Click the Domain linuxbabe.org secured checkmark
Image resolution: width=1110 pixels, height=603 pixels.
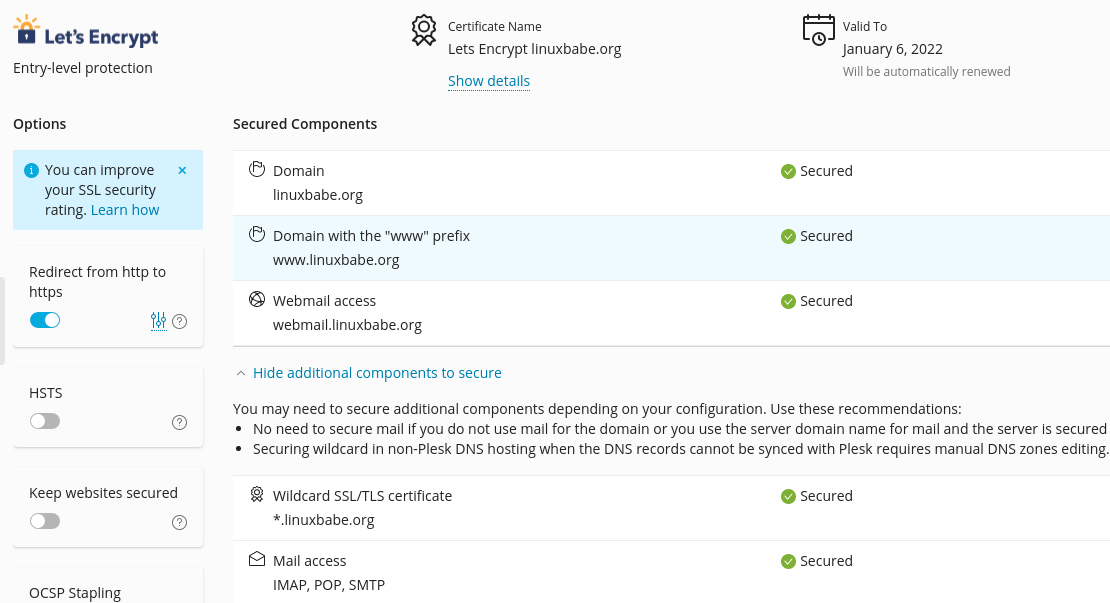788,171
